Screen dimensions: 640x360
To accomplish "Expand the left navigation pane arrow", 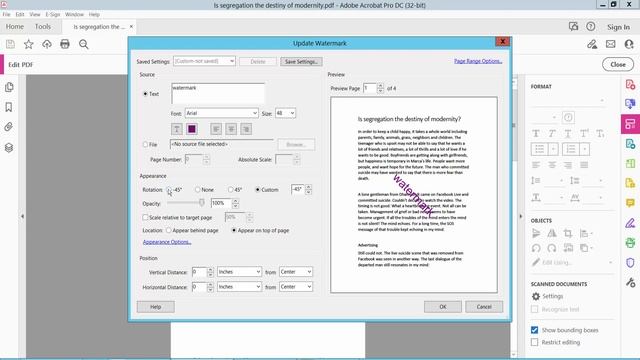I will point(22,216).
